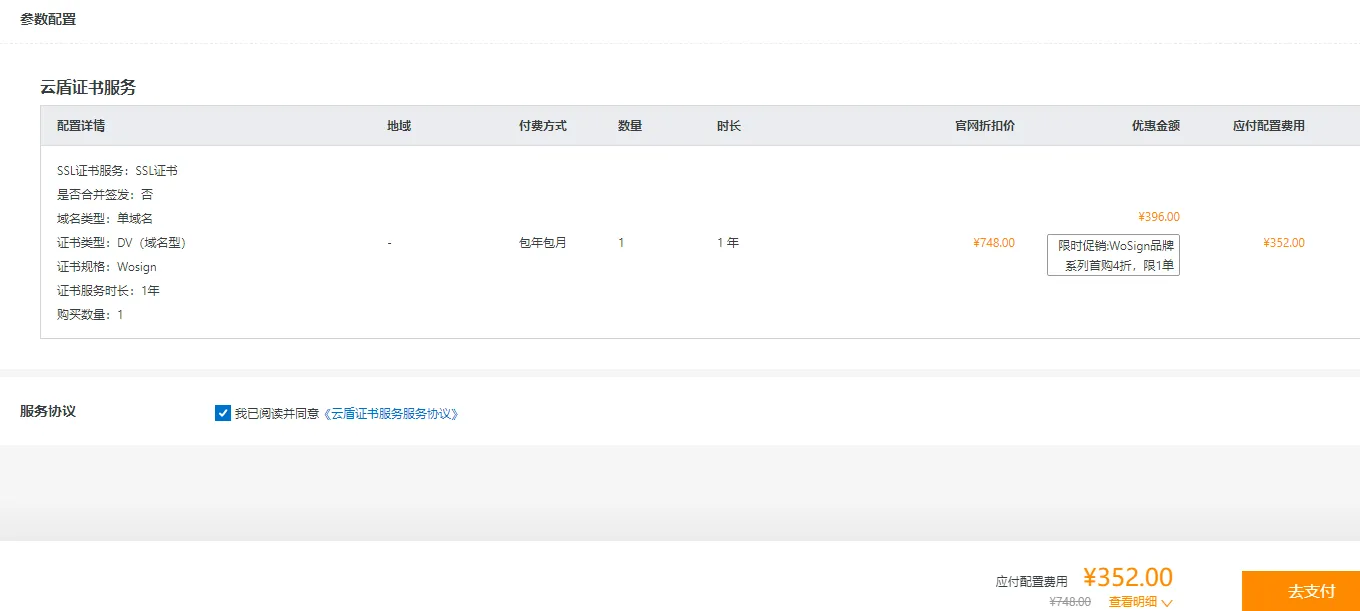Click the ¥396.00 discount amount
Viewport: 1360px width, 611px height.
[x=1159, y=217]
